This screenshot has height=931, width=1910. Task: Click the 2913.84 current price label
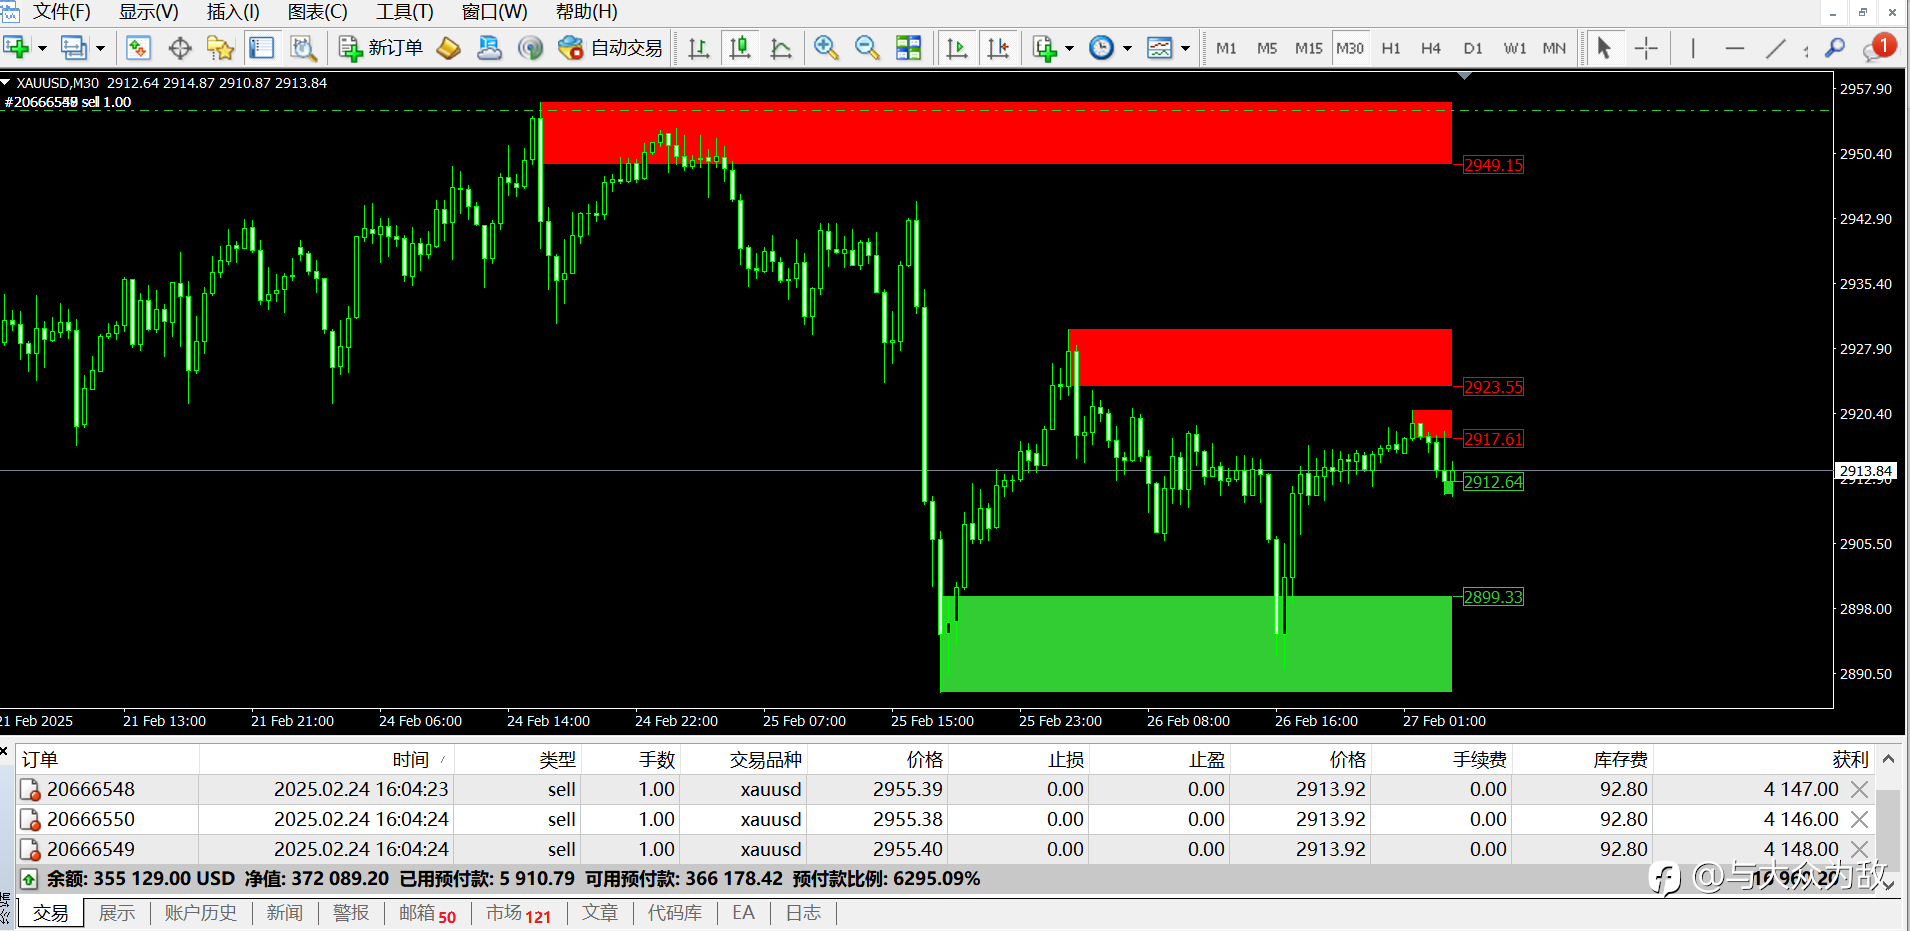[1866, 470]
